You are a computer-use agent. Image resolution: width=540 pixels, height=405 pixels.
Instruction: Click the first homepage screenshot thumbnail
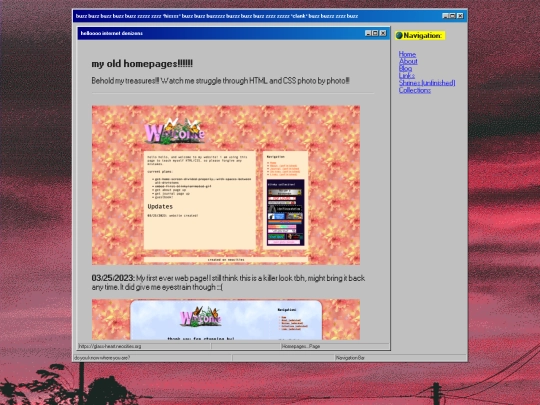point(226,185)
